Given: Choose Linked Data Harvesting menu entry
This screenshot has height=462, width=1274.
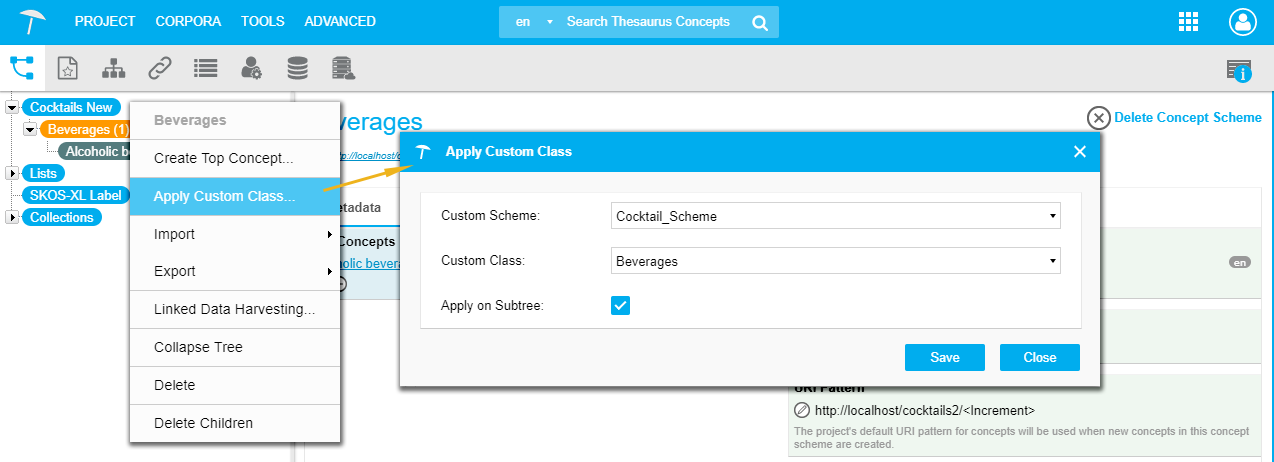Looking at the screenshot, I should (234, 309).
